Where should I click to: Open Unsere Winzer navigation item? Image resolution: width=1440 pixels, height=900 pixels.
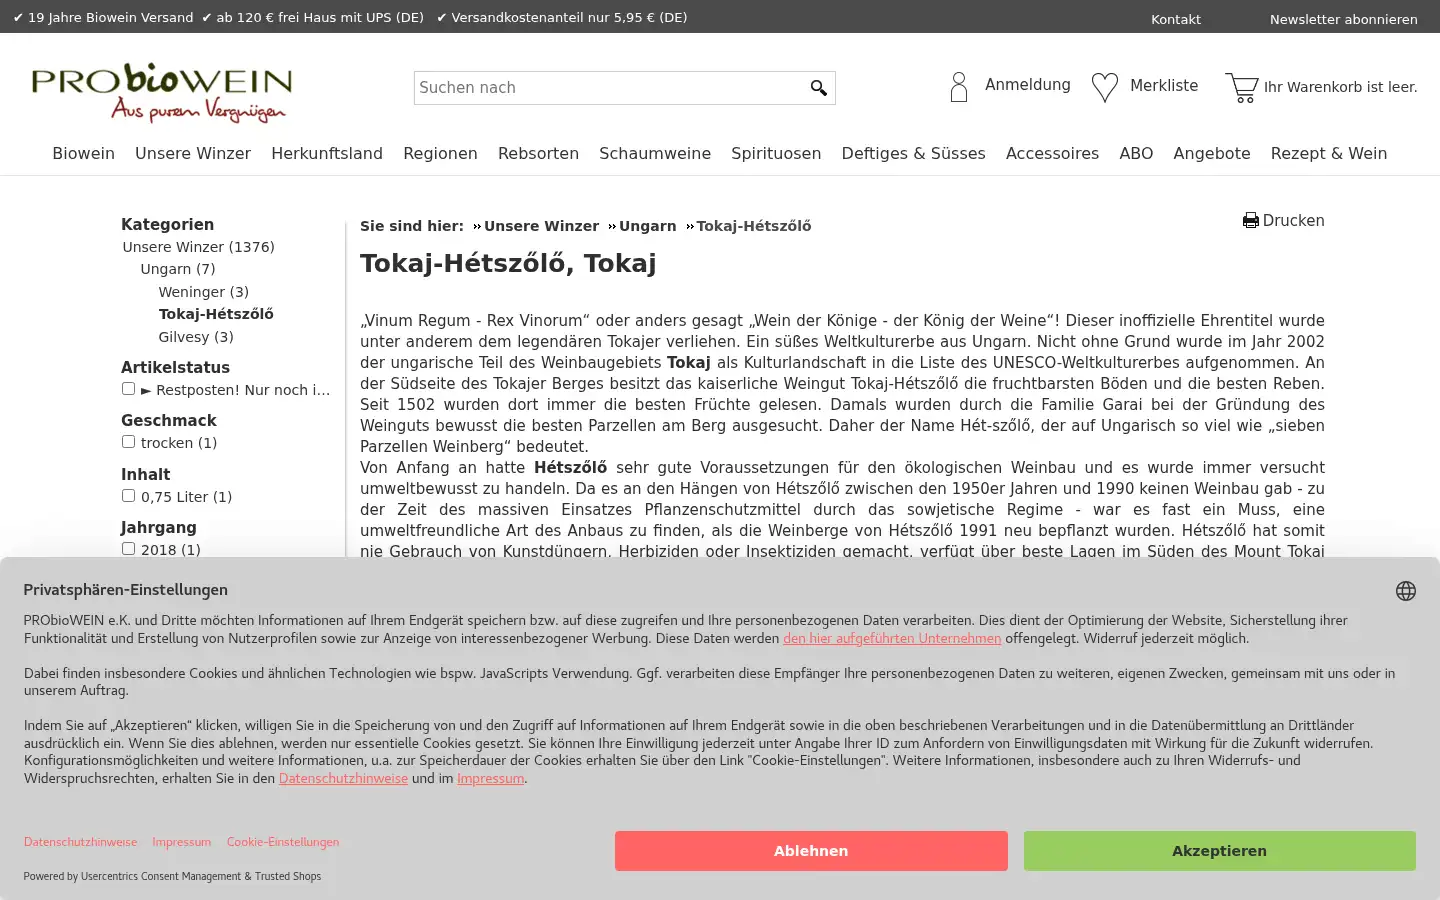193,153
